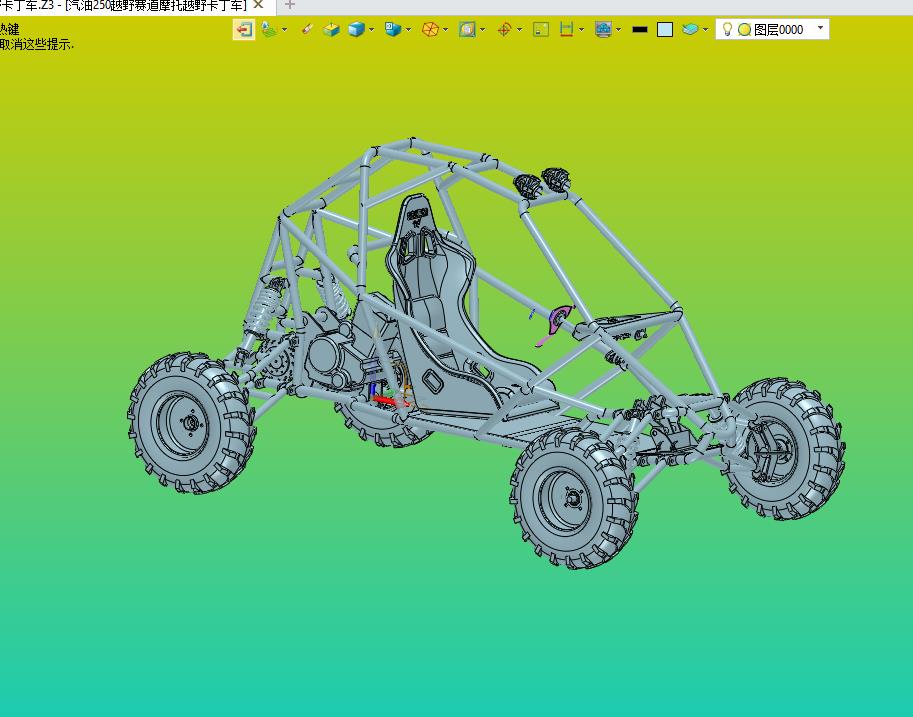The image size is (913, 717).
Task: Close the 越野卡丁车 document tab
Action: point(258,5)
